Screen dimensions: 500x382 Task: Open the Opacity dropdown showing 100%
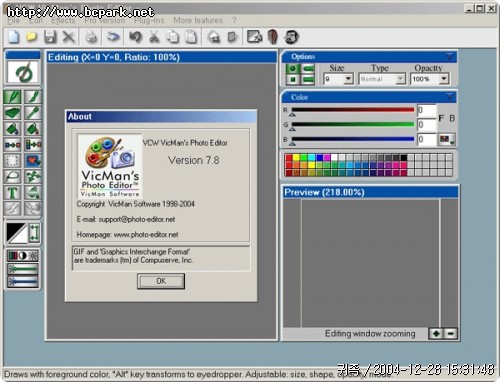click(x=444, y=79)
